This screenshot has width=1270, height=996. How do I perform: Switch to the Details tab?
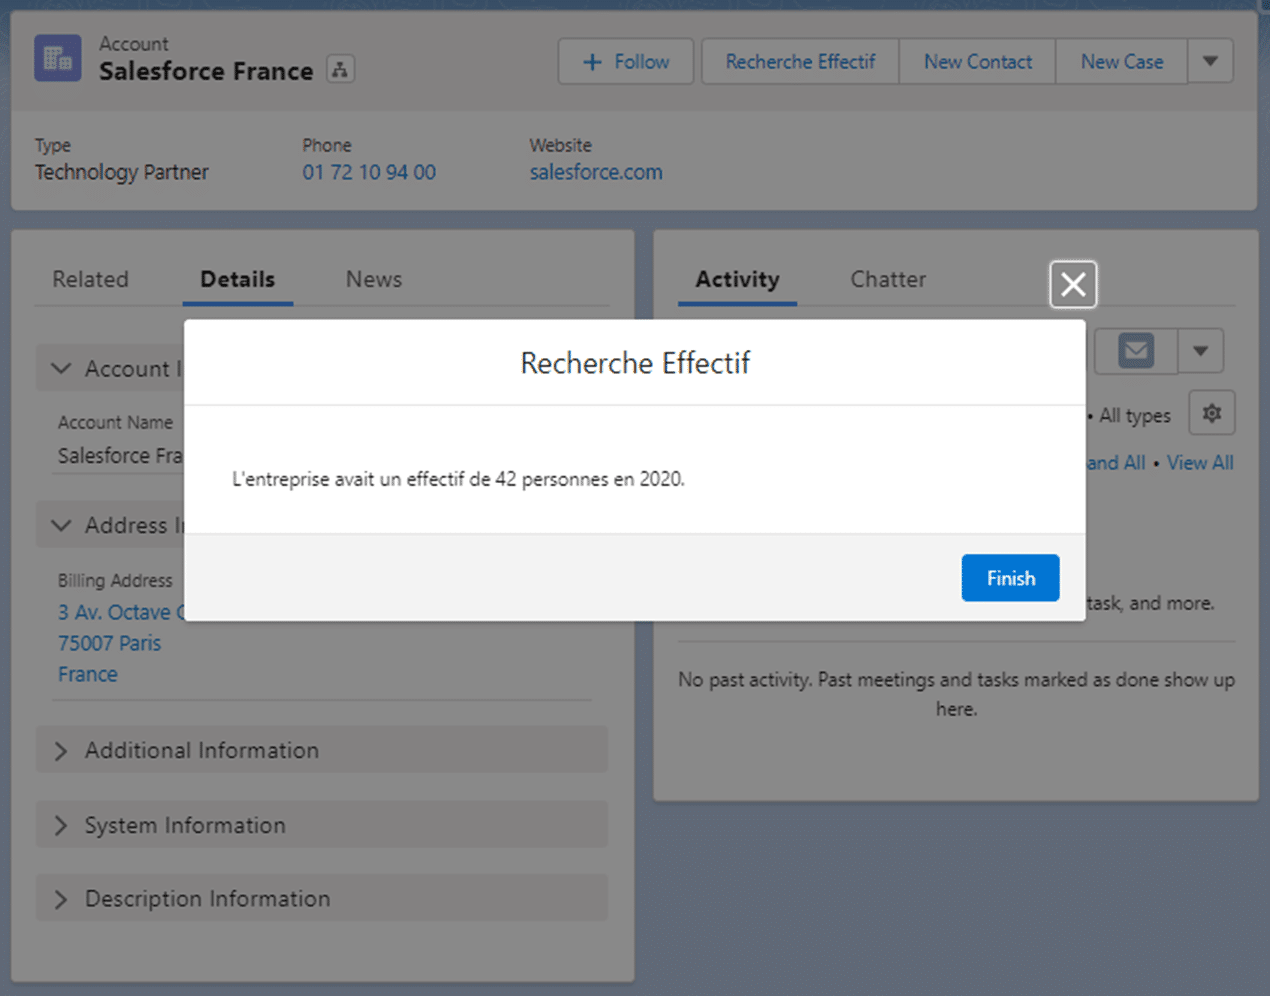coord(237,279)
